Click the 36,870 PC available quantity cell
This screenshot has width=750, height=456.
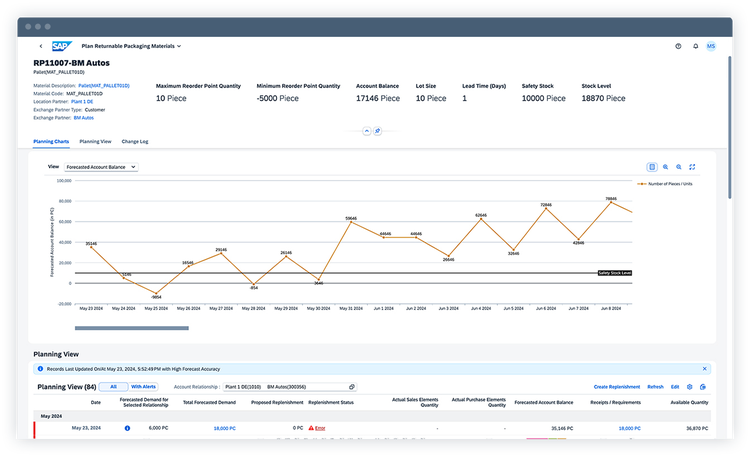click(697, 428)
